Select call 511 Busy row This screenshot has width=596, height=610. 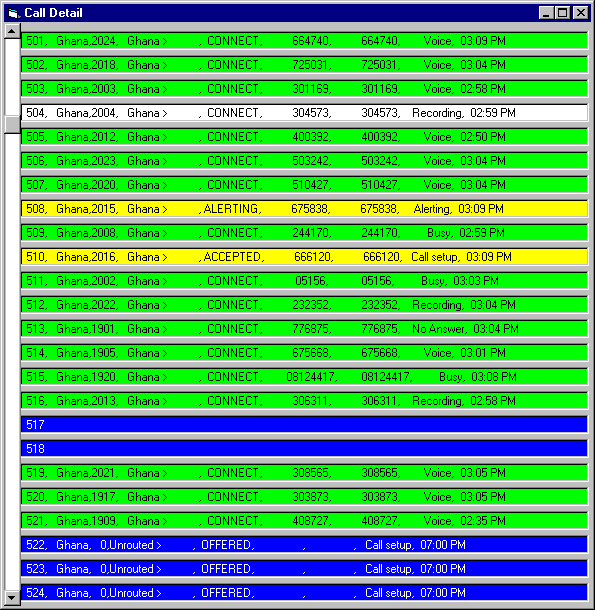tap(304, 281)
